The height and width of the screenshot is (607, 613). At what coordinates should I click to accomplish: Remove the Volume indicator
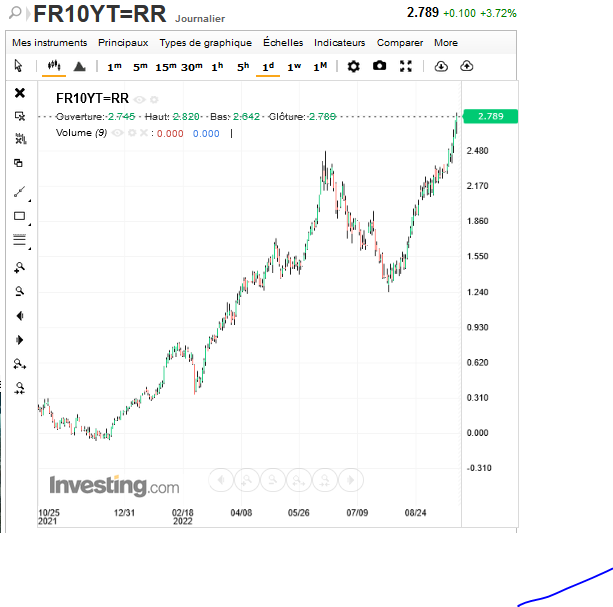[x=144, y=133]
